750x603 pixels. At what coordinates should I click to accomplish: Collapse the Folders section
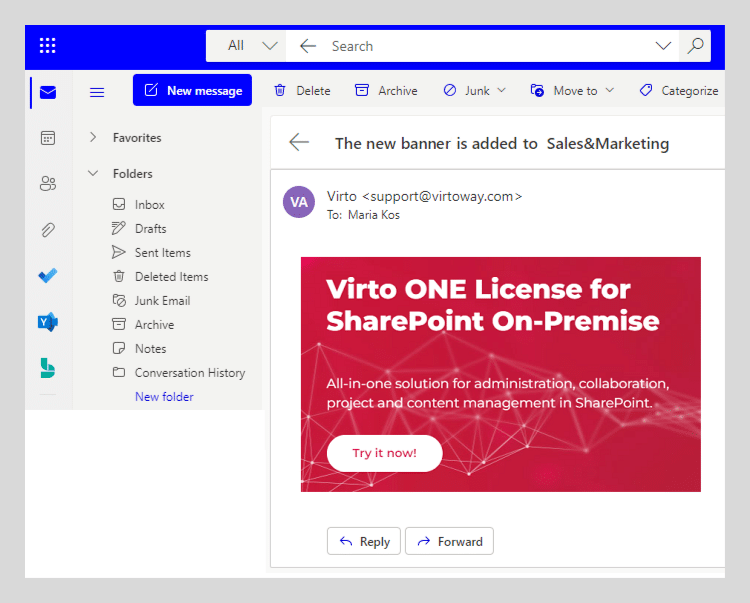(x=93, y=173)
